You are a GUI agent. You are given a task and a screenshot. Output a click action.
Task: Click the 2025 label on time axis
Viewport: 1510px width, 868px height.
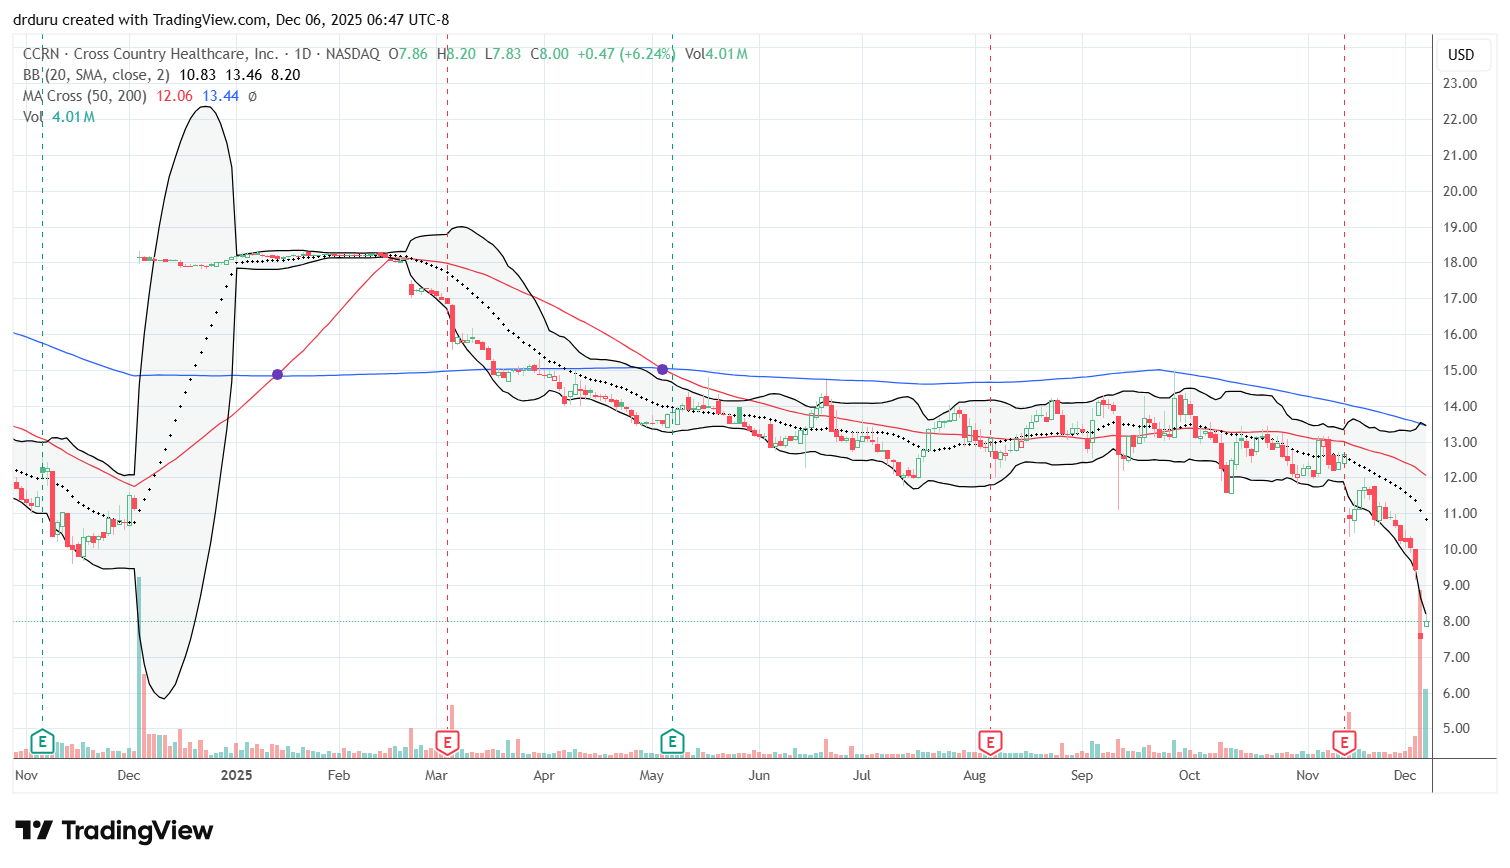236,775
